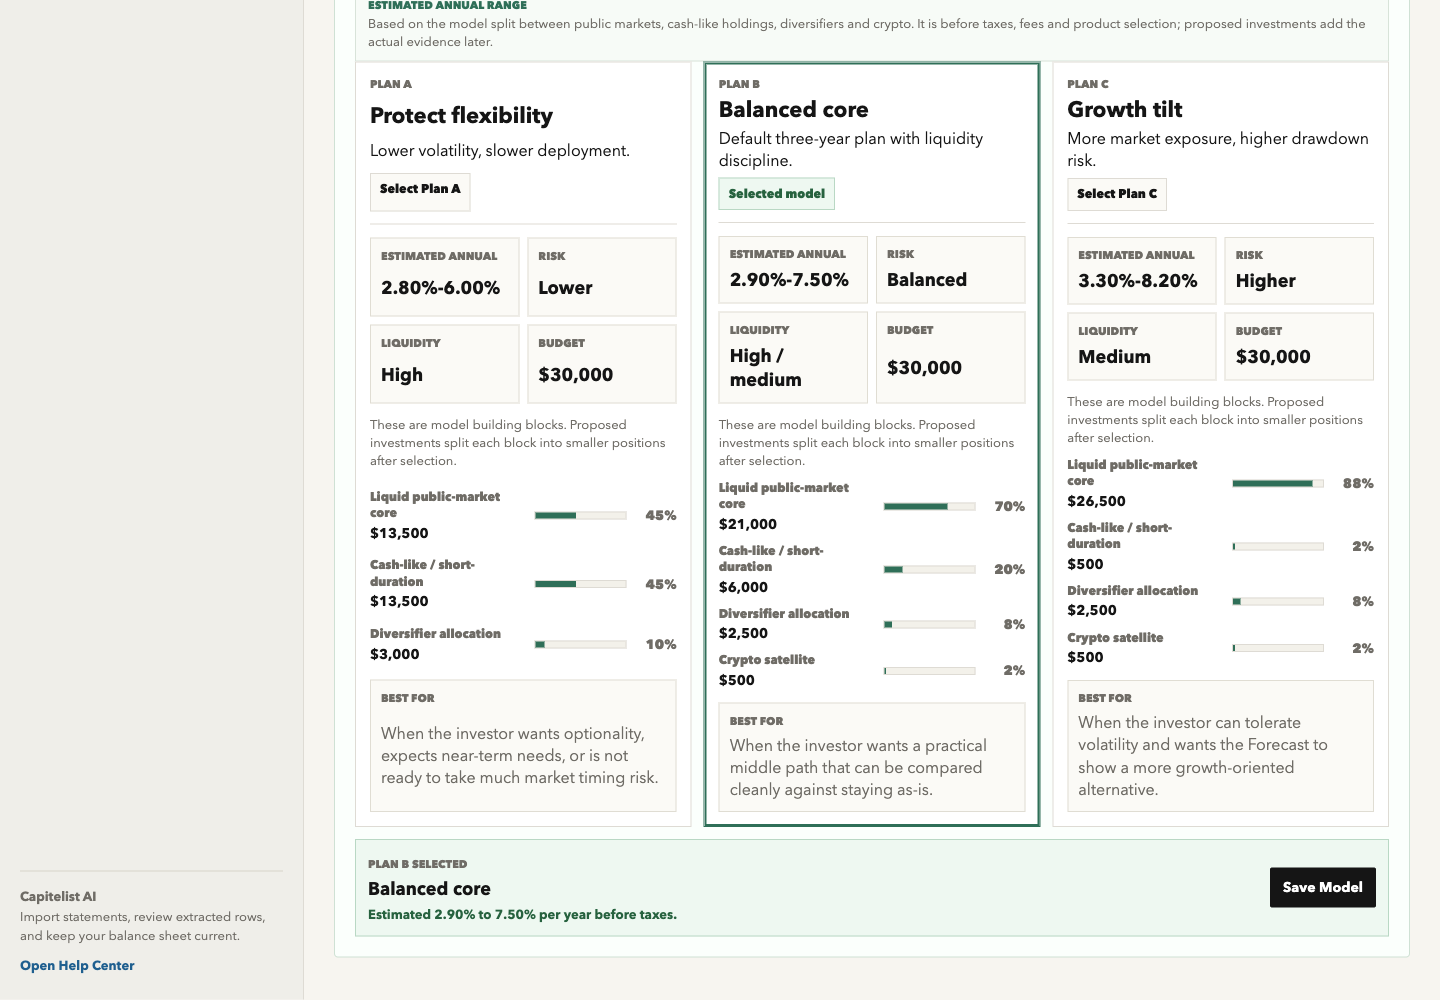Click the Balanced core plan title
1440x1000 pixels.
(x=793, y=109)
